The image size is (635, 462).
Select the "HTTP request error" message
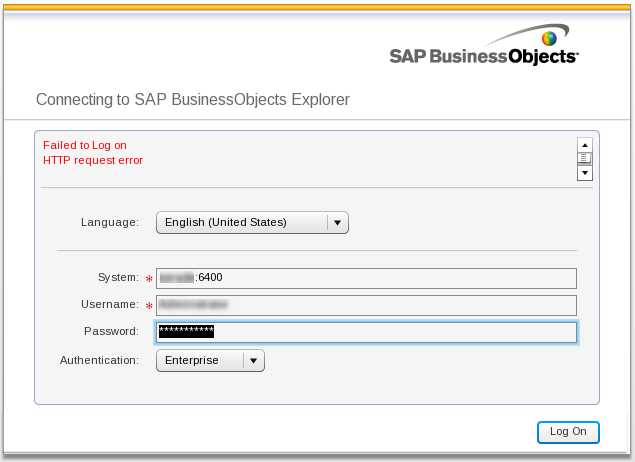point(93,160)
